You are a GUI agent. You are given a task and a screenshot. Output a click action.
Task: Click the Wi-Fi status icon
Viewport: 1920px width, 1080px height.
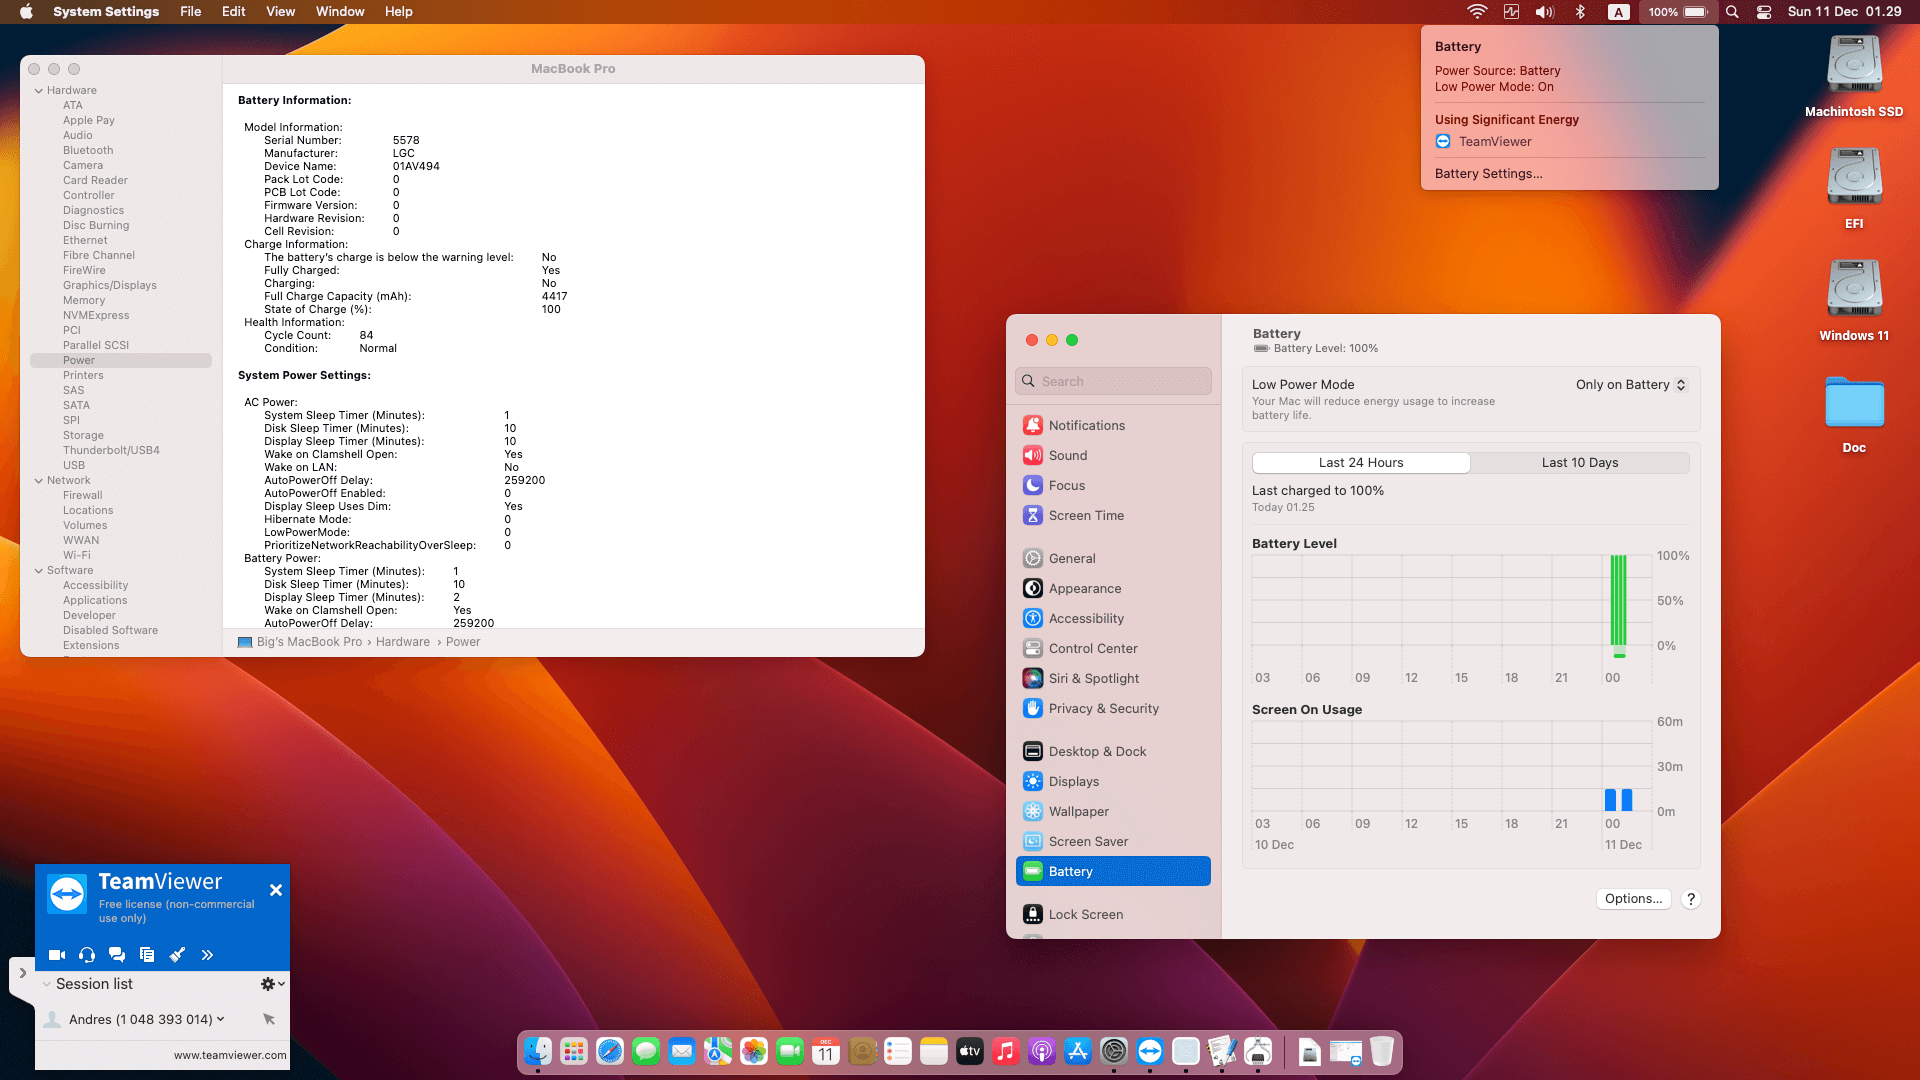click(x=1477, y=12)
